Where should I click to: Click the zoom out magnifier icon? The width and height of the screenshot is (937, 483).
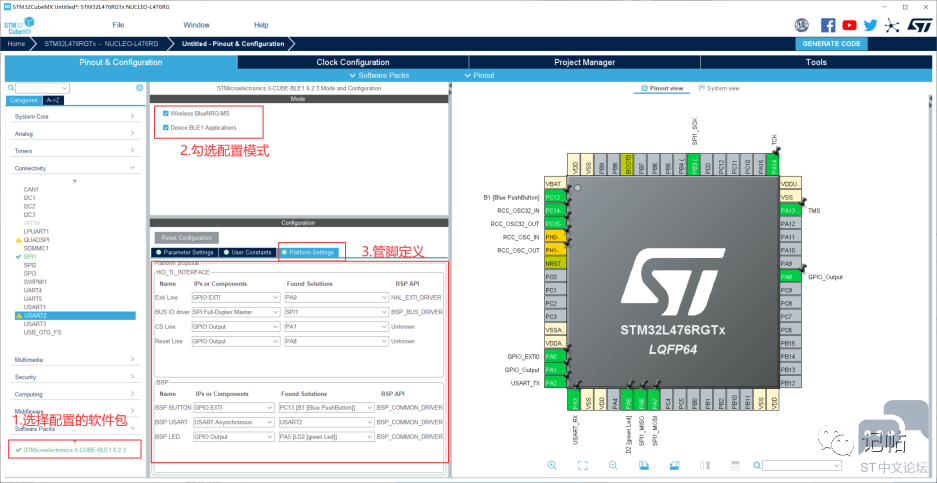pyautogui.click(x=613, y=465)
